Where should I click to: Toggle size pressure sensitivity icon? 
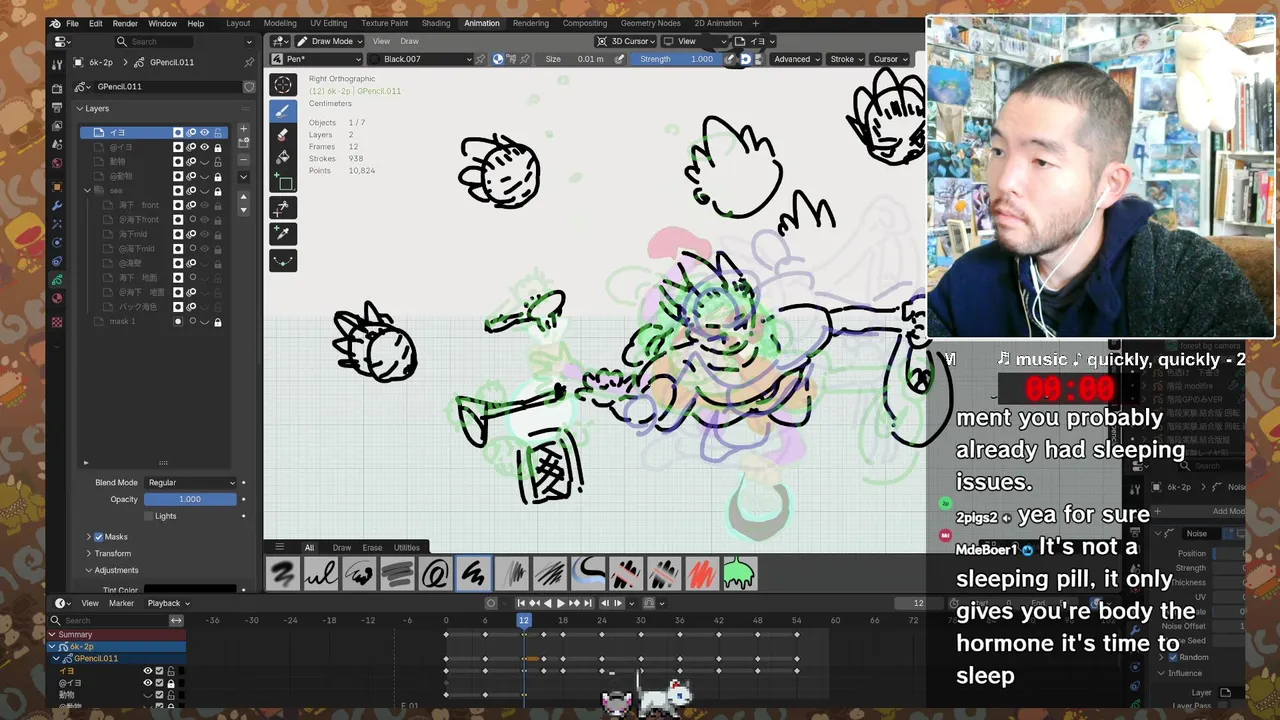coord(620,59)
